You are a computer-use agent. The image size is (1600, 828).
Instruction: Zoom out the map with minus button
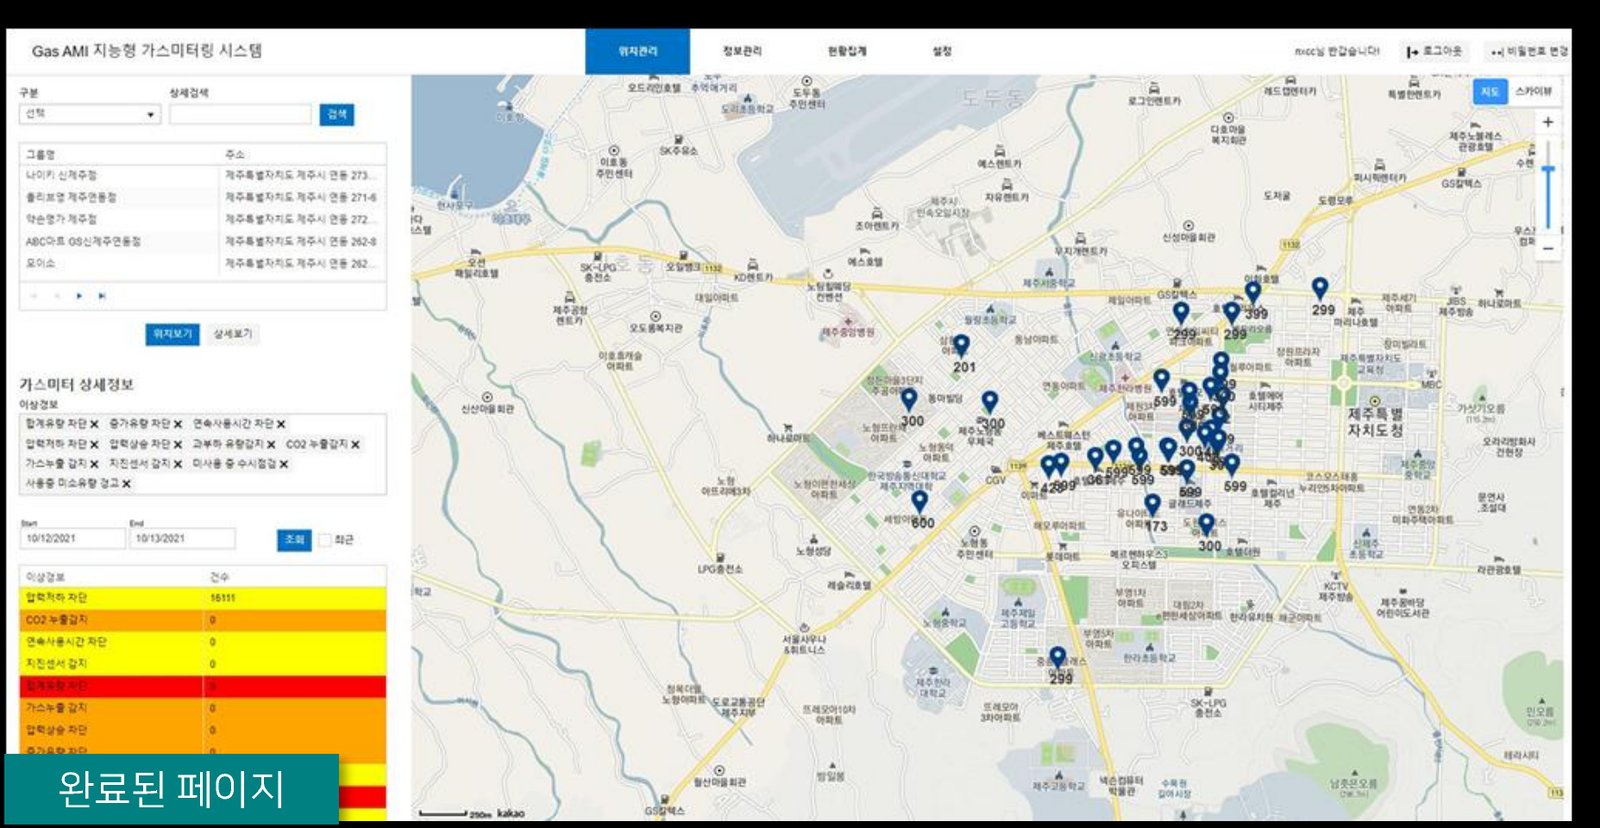click(1547, 248)
